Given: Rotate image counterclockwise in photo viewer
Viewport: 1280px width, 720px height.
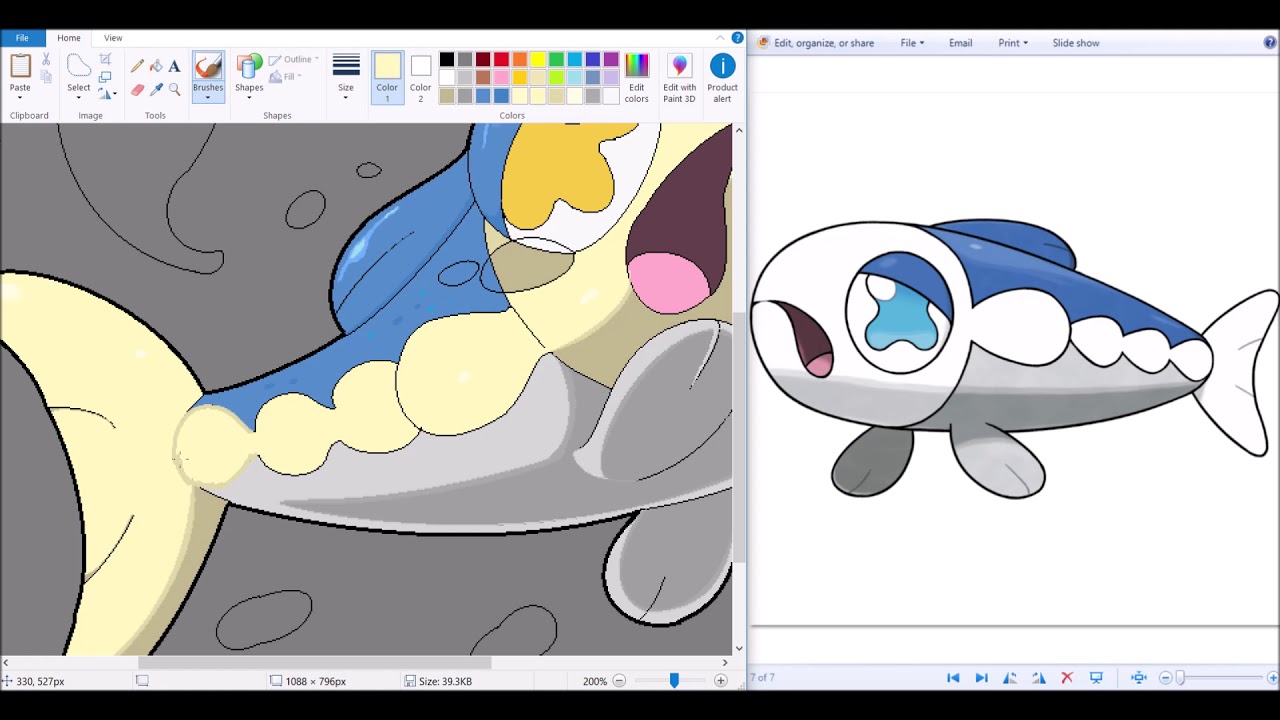Looking at the screenshot, I should [1010, 678].
